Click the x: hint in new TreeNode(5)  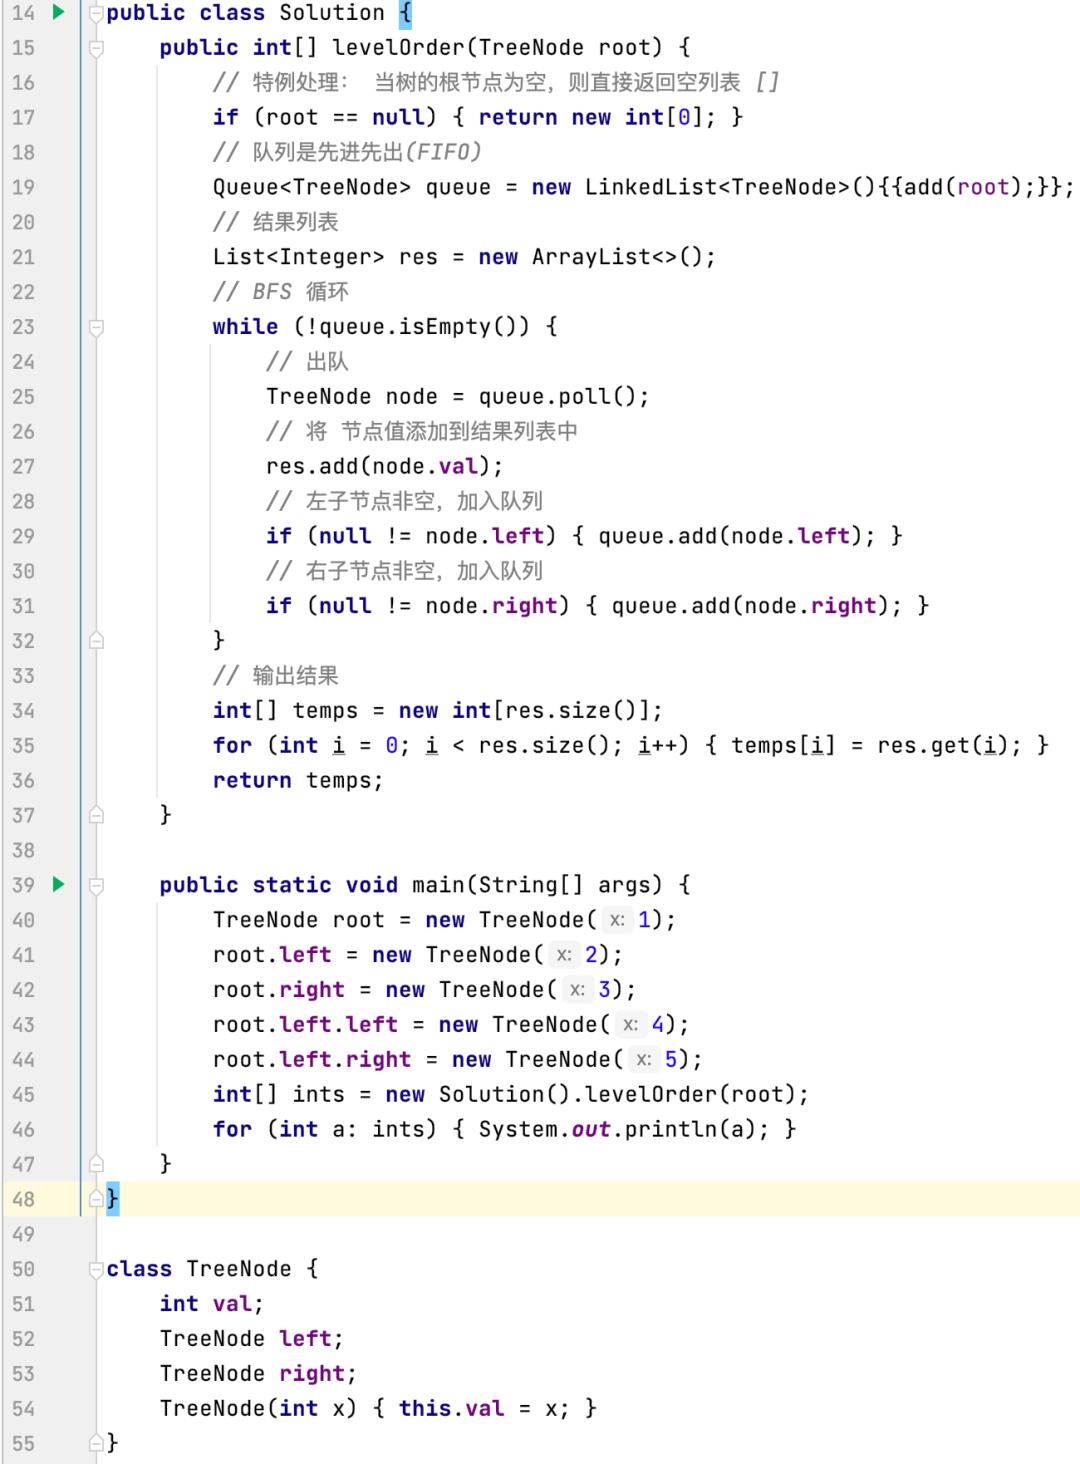click(644, 1060)
